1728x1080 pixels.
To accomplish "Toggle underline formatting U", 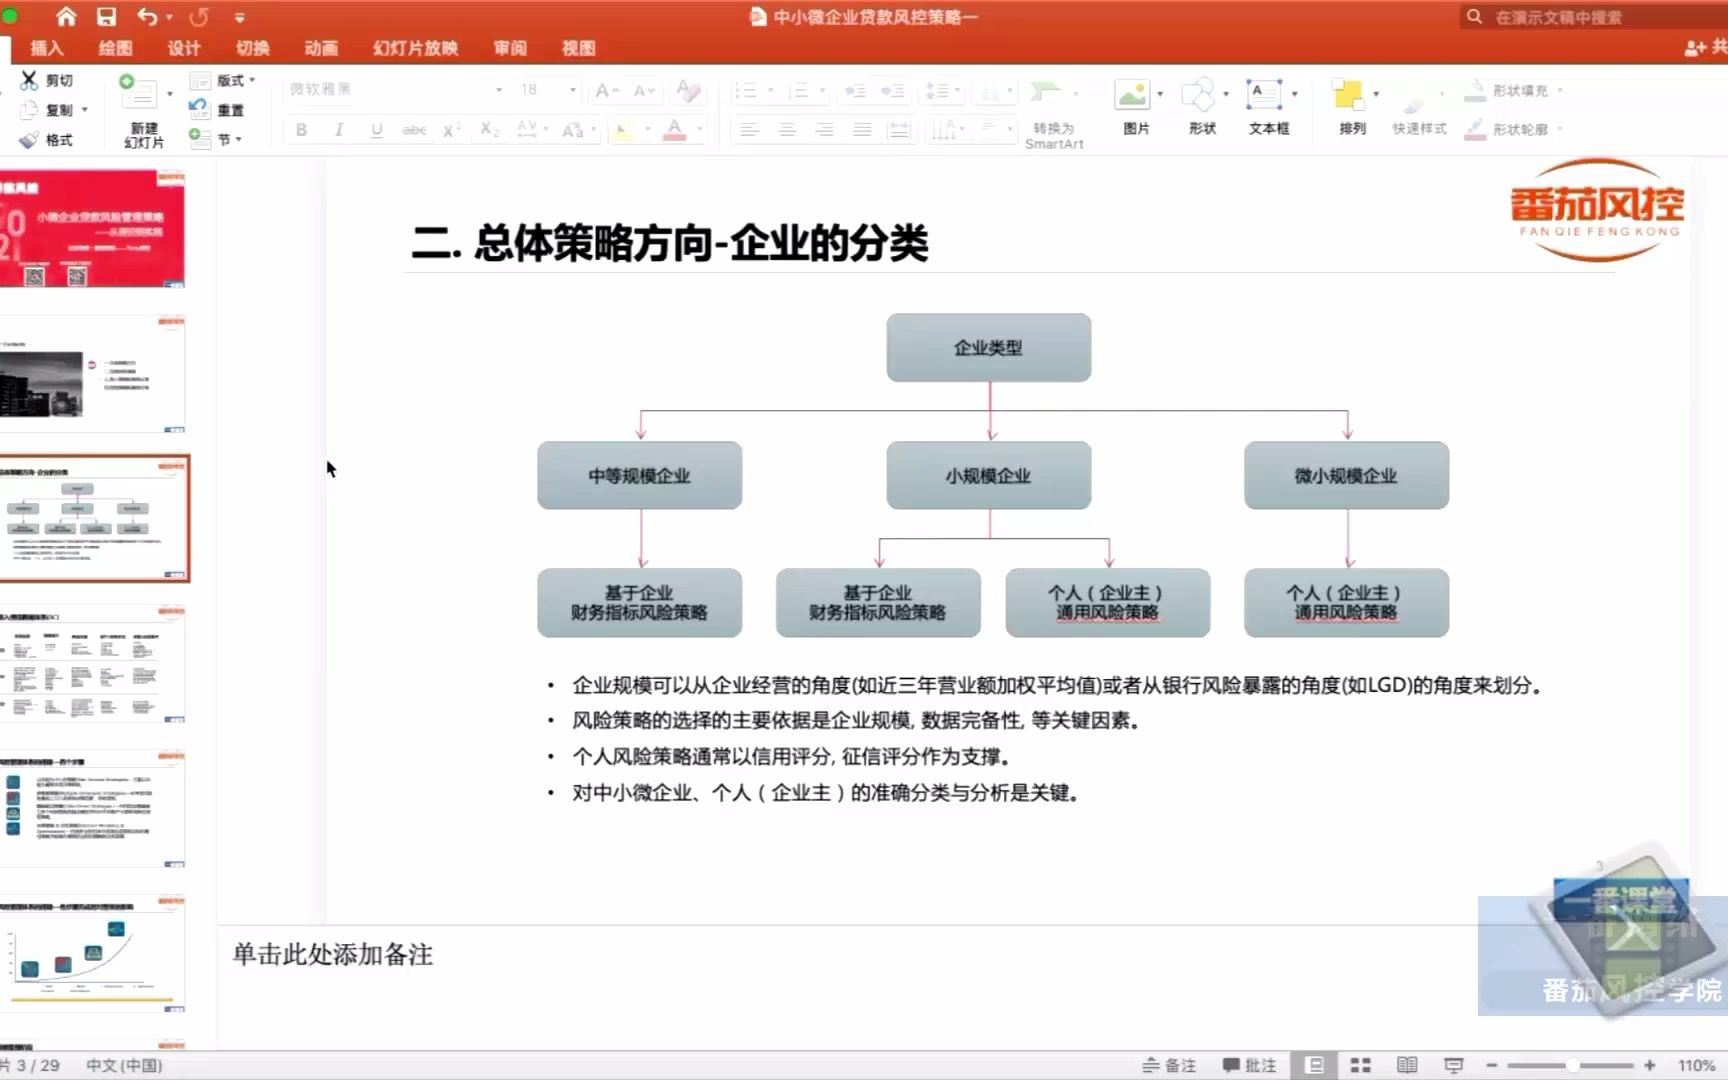I will [x=376, y=129].
